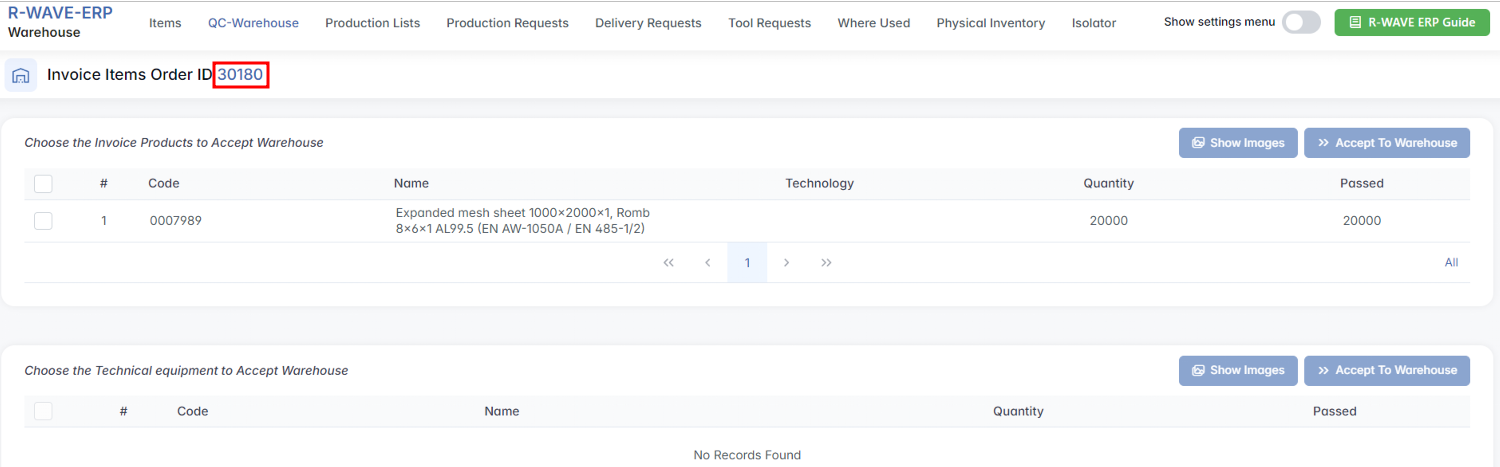This screenshot has width=1500, height=467.
Task: Open the R-WAVE ERP Guide
Action: point(1412,22)
